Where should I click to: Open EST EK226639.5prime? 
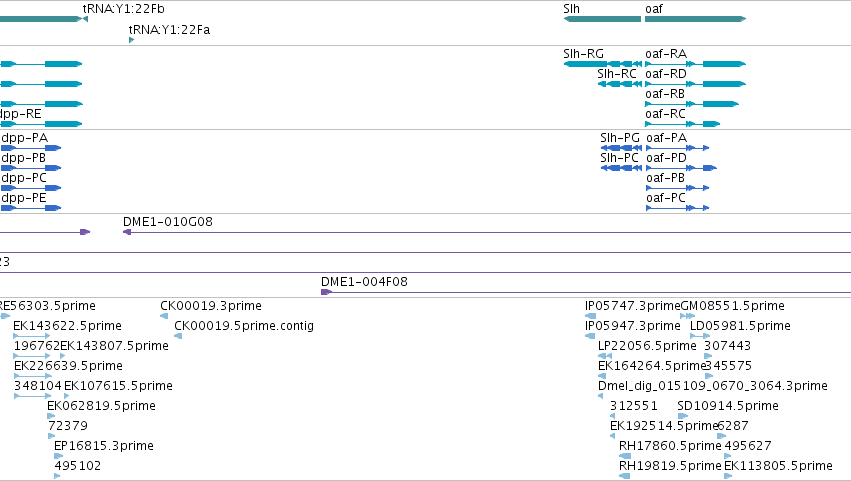pyautogui.click(x=68, y=366)
